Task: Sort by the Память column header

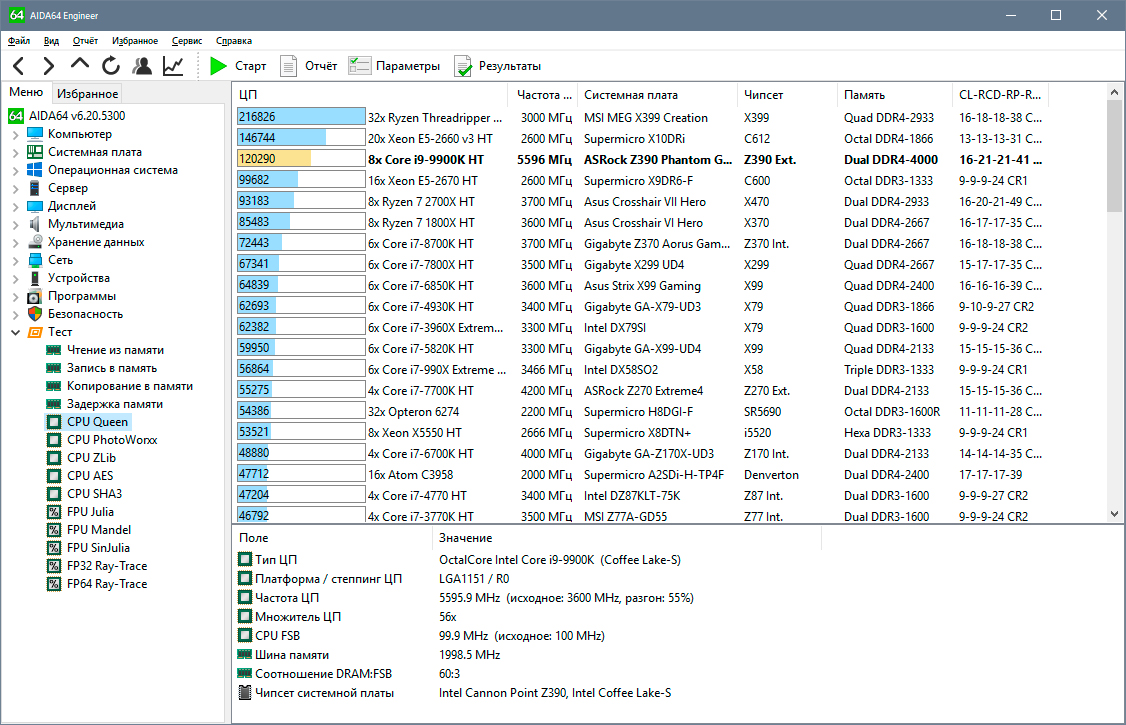Action: 895,95
